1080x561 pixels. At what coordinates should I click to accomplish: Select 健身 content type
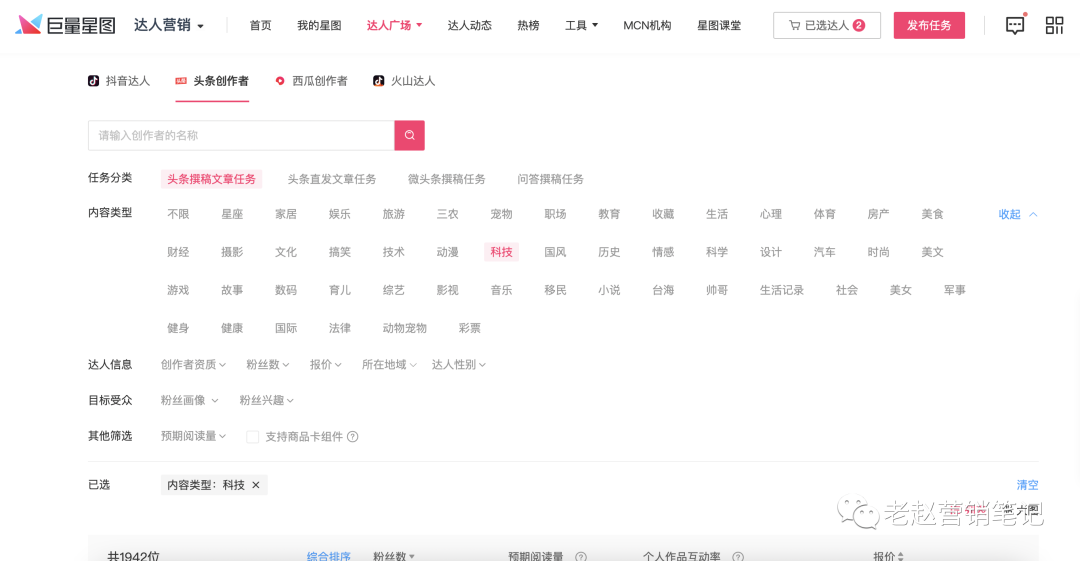pos(178,328)
